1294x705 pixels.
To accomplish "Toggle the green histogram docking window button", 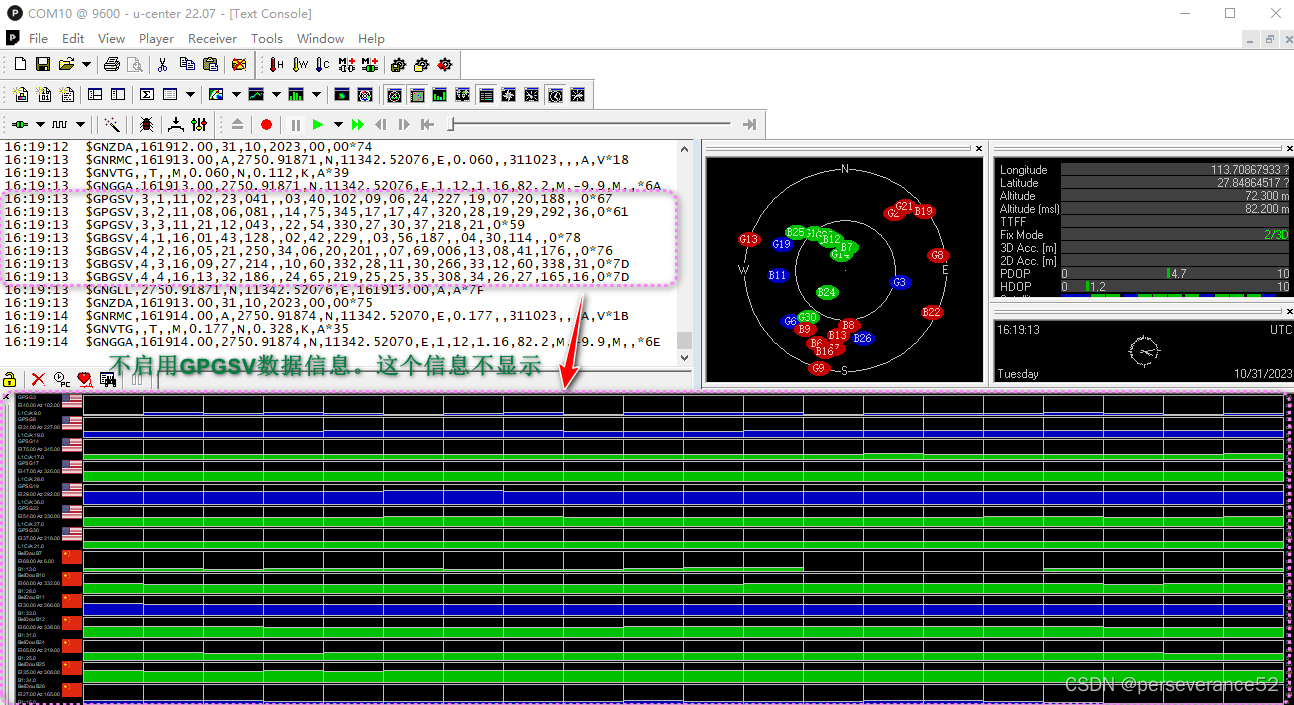I will tap(441, 95).
